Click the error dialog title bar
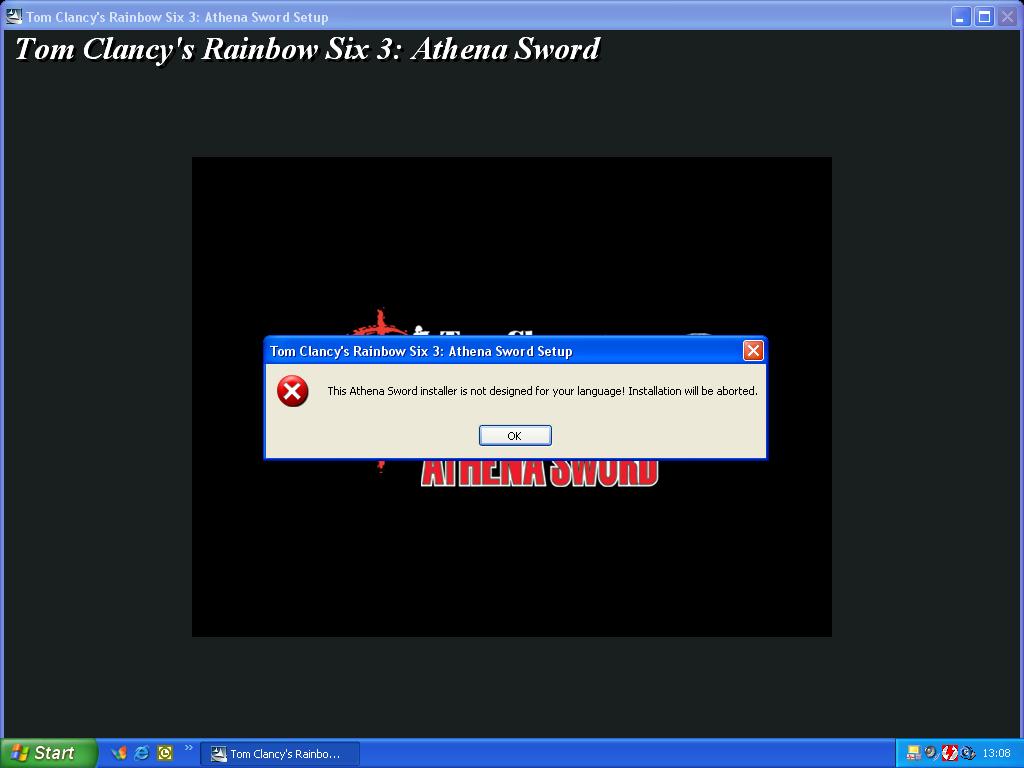 coord(503,351)
